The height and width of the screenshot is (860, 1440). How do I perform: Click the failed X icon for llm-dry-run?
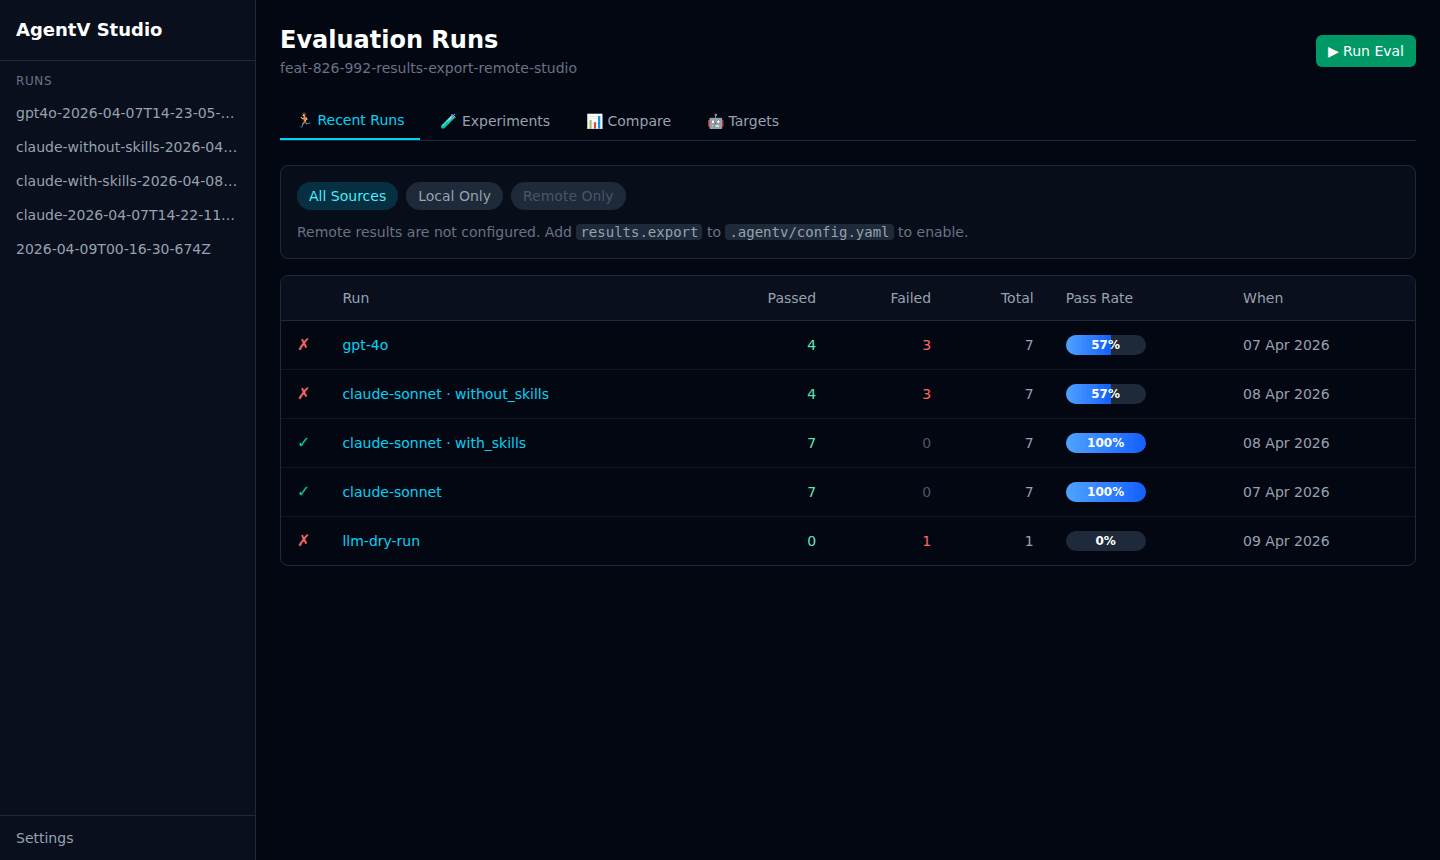(x=304, y=541)
